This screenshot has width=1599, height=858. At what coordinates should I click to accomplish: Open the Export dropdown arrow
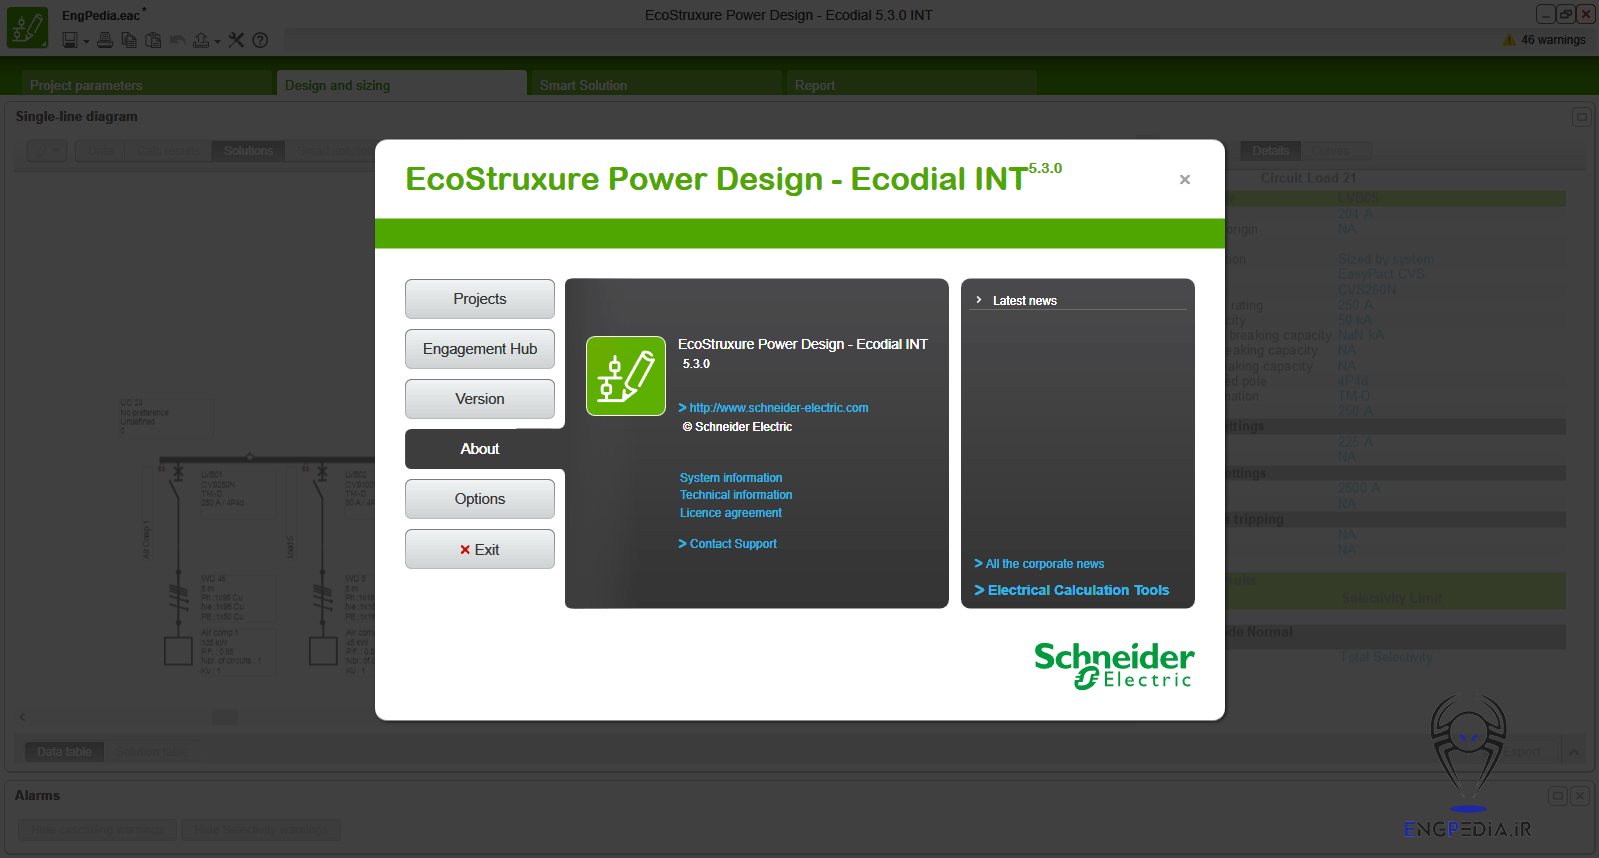point(217,41)
